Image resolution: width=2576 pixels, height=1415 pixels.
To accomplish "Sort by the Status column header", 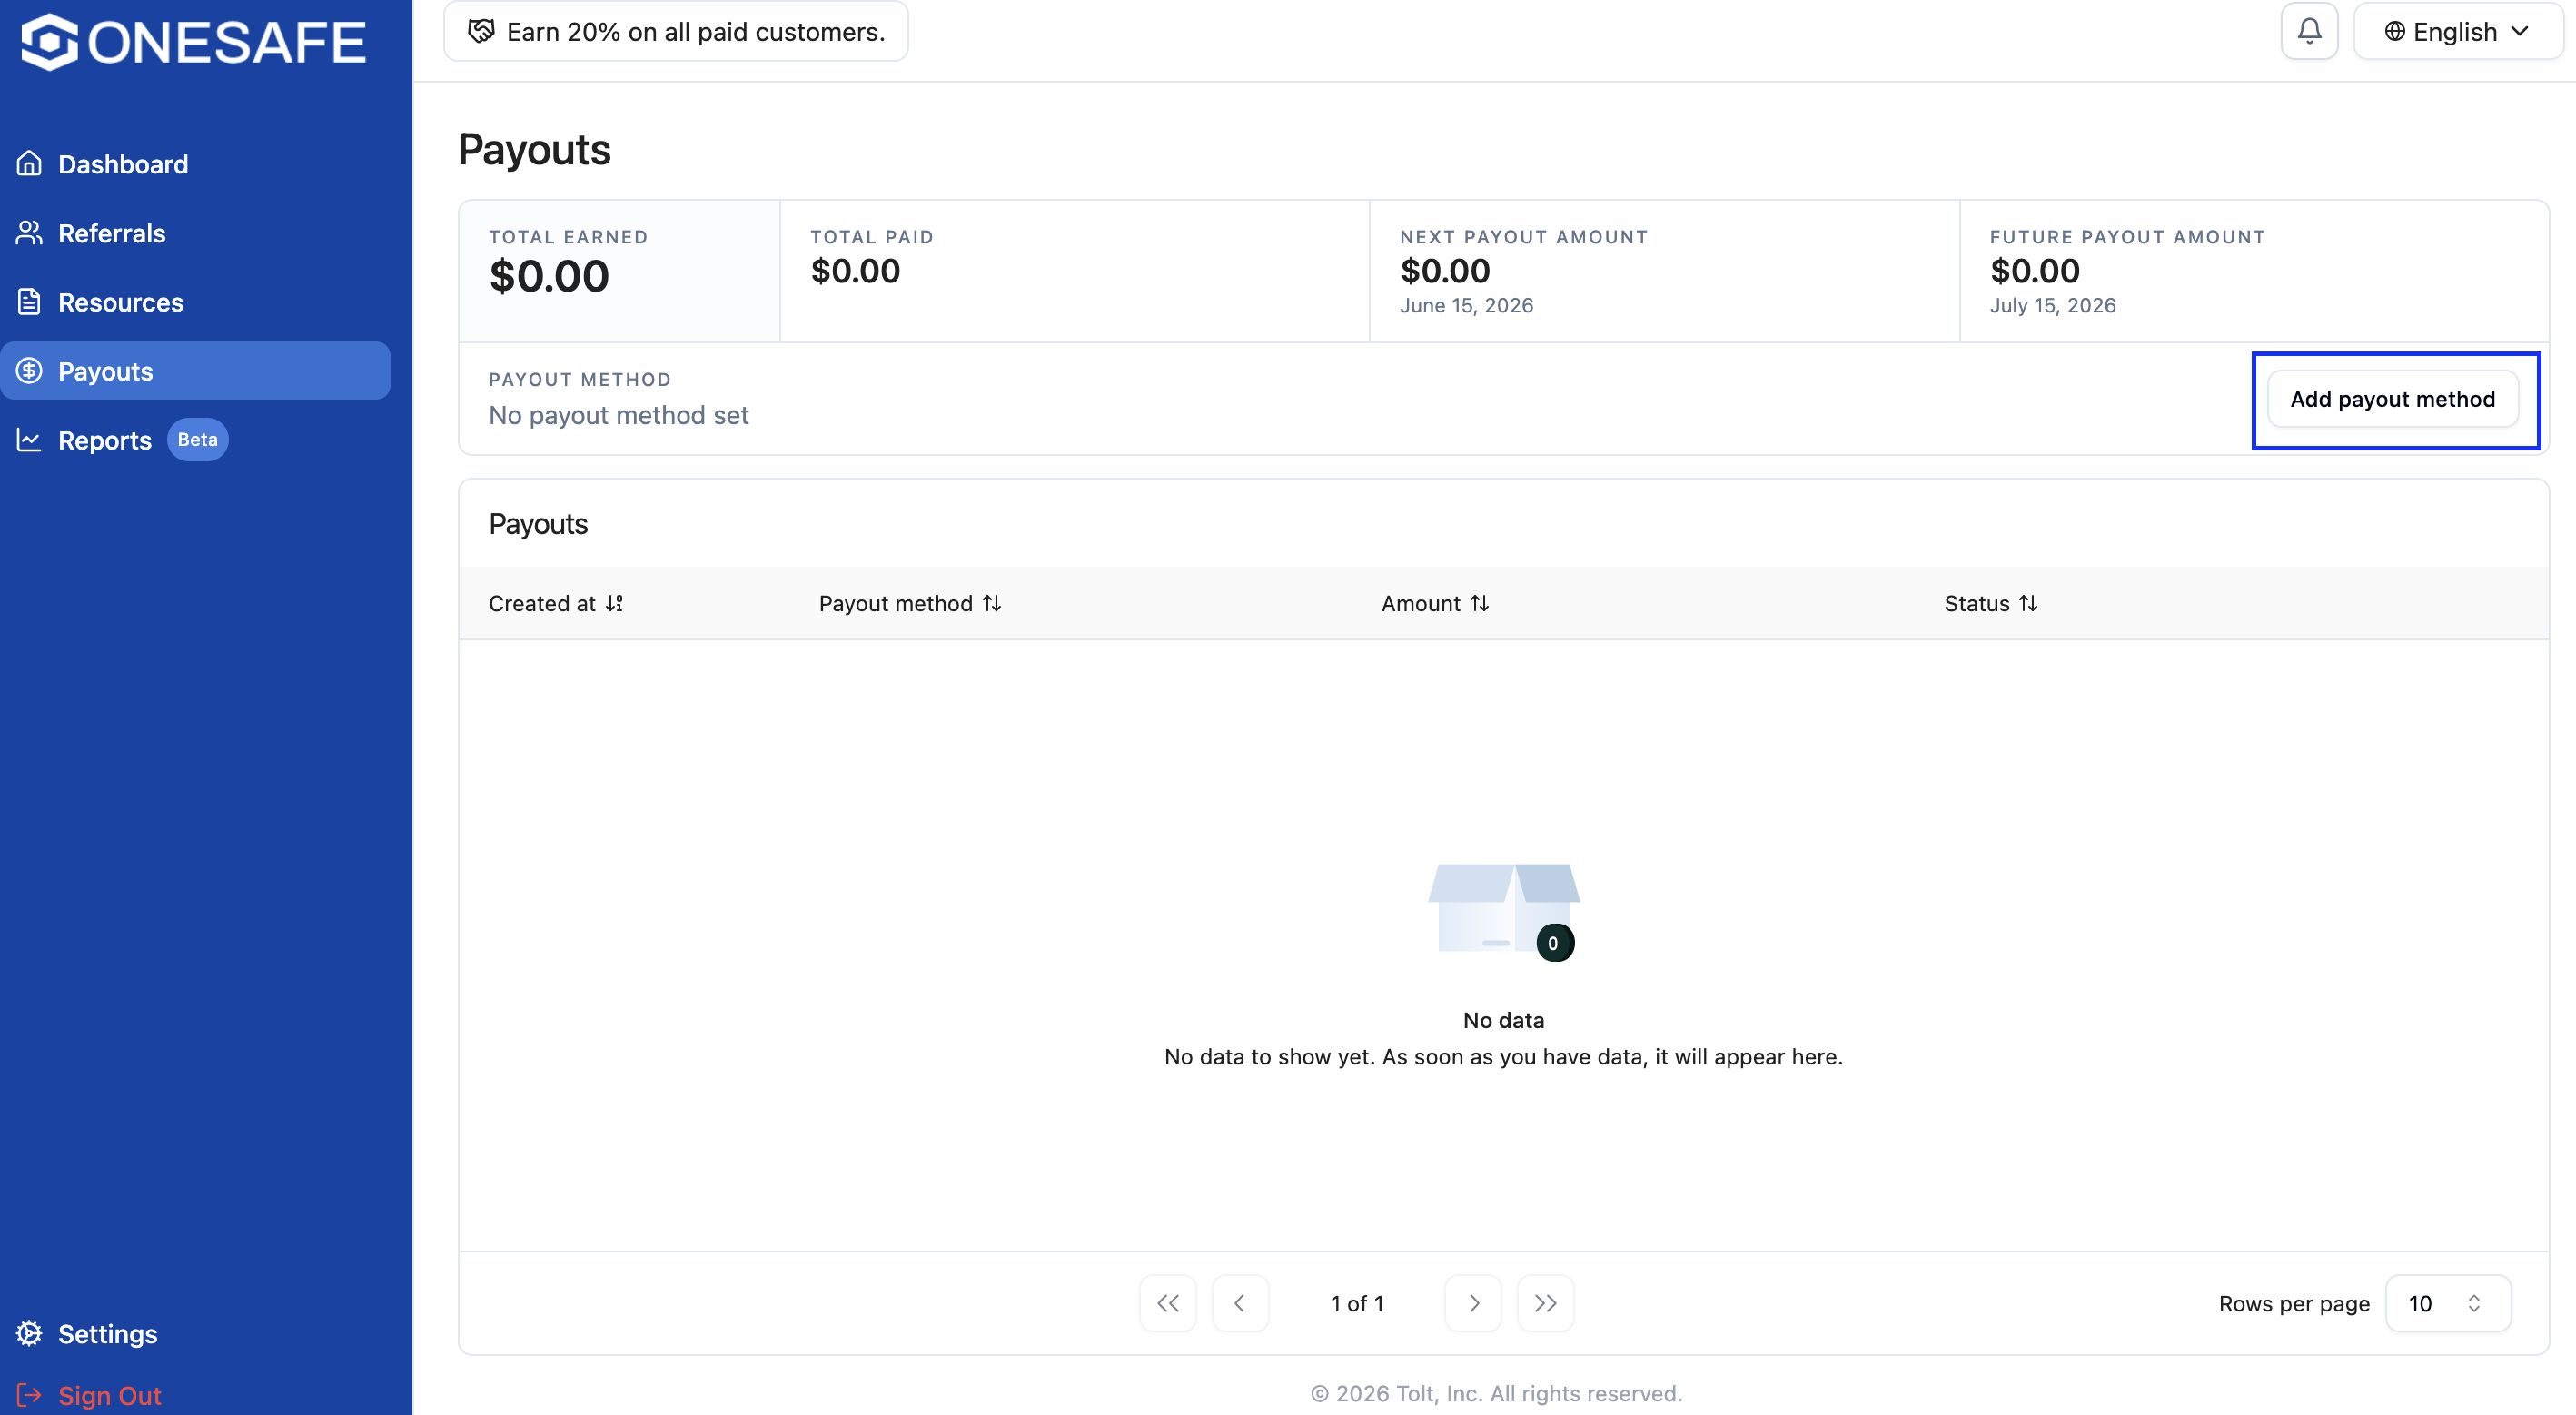I will click(1990, 603).
